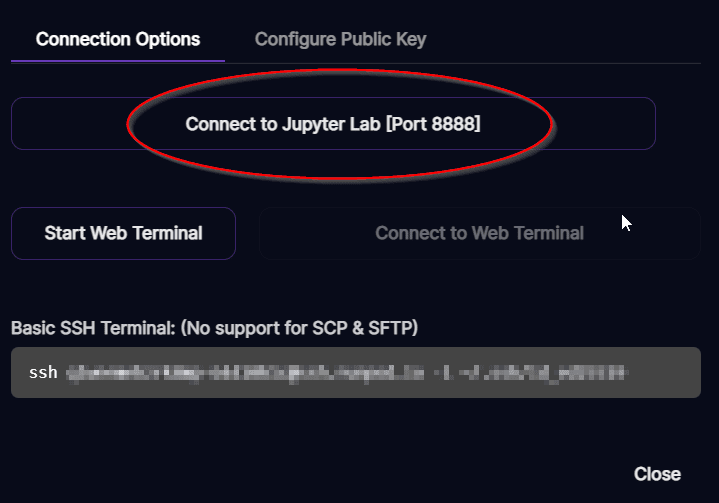719x503 pixels.
Task: Select the blurred SSH command text
Action: pyautogui.click(x=346, y=373)
